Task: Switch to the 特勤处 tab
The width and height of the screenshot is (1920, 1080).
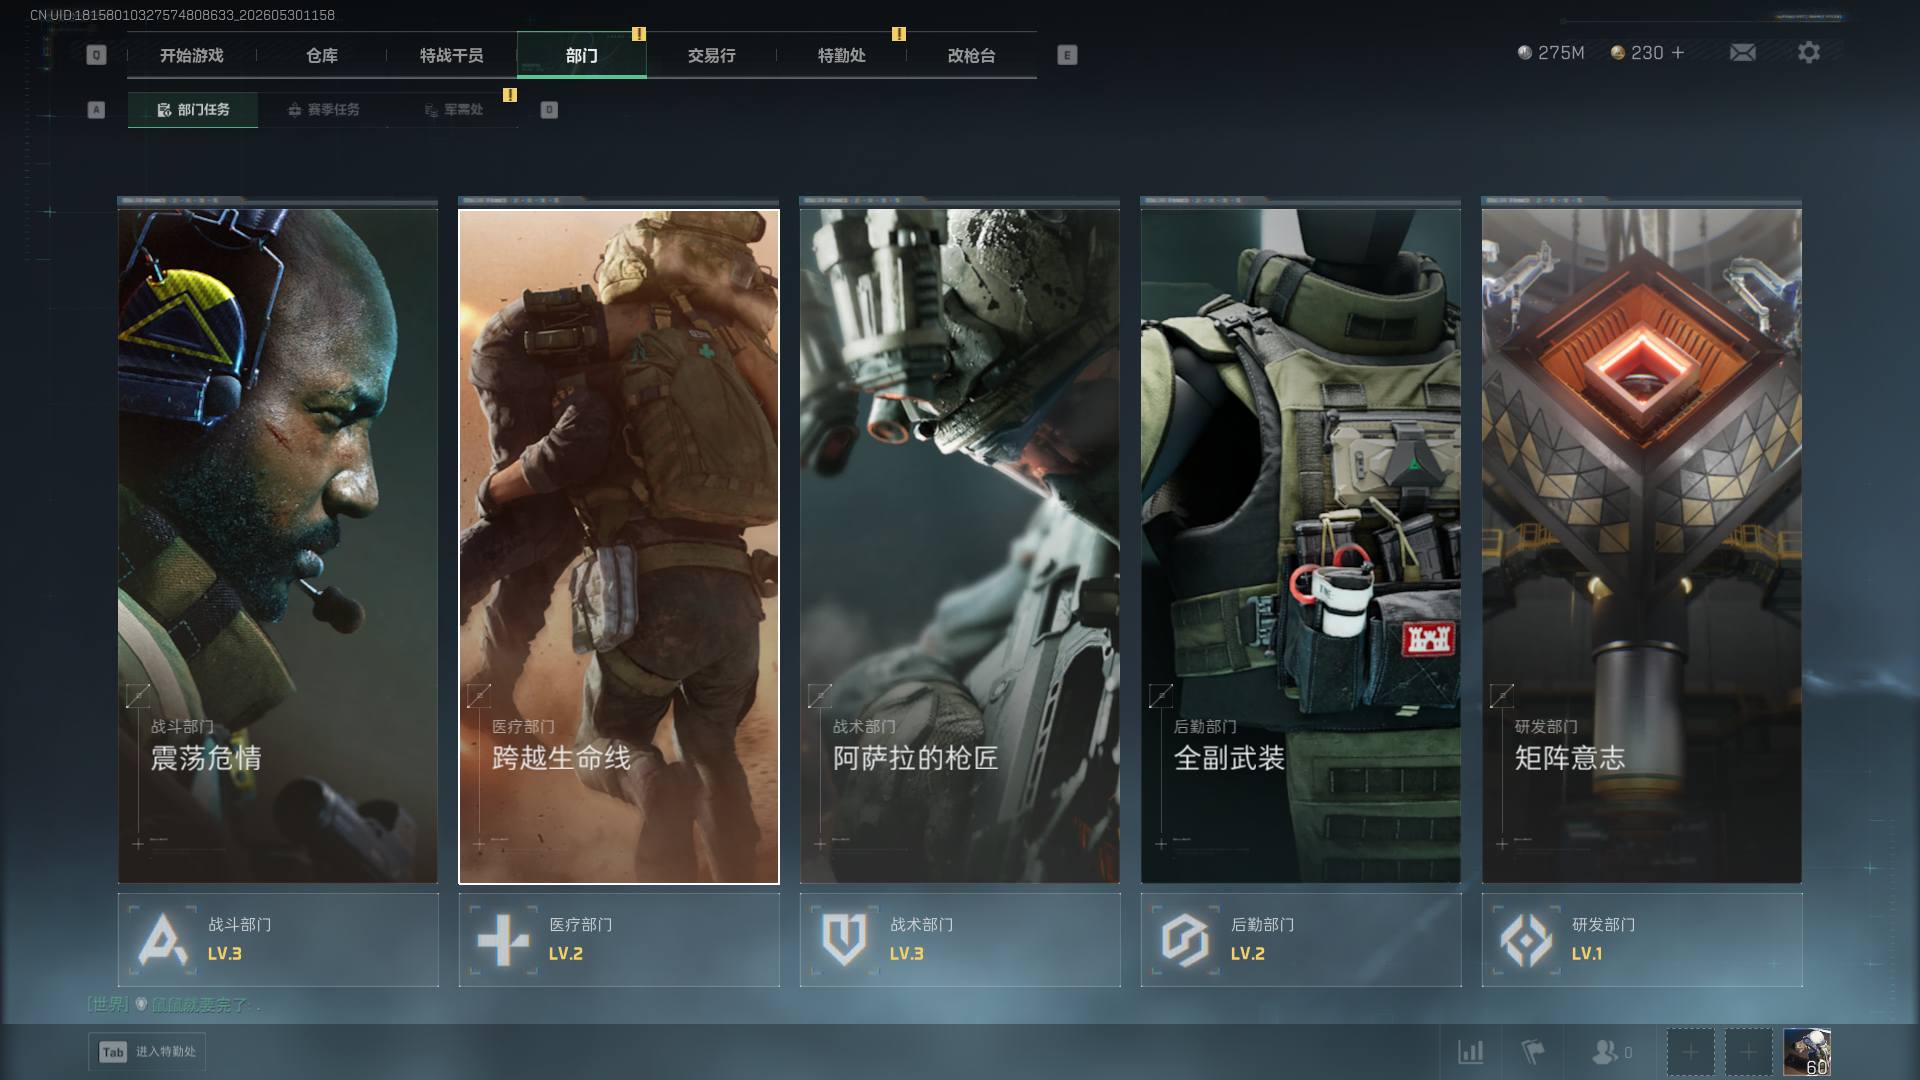Action: 842,55
